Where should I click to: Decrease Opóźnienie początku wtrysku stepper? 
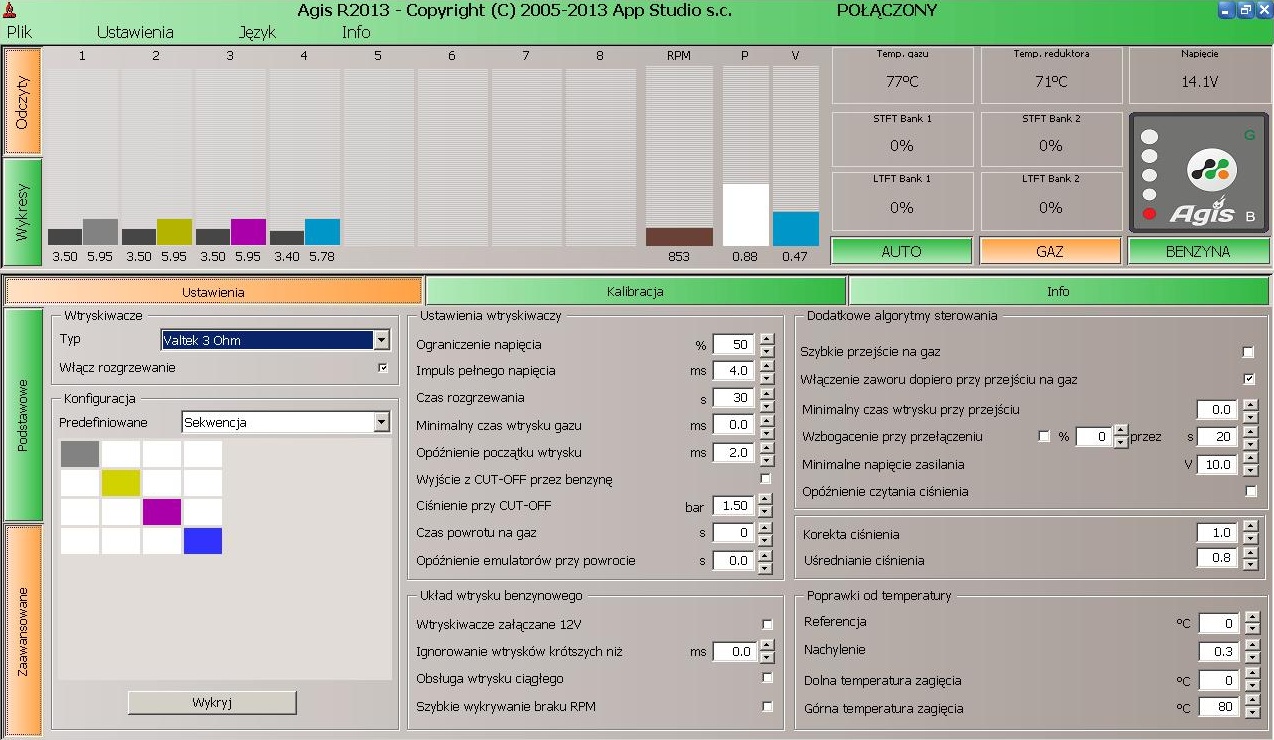(x=766, y=458)
